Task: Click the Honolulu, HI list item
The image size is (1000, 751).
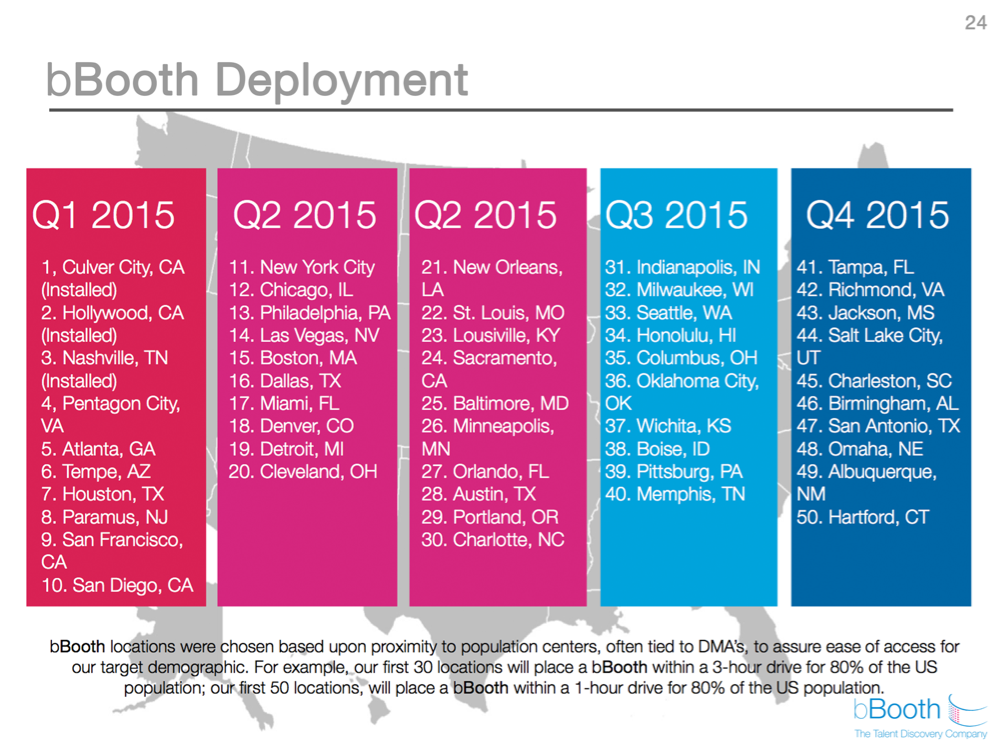Action: pos(671,335)
